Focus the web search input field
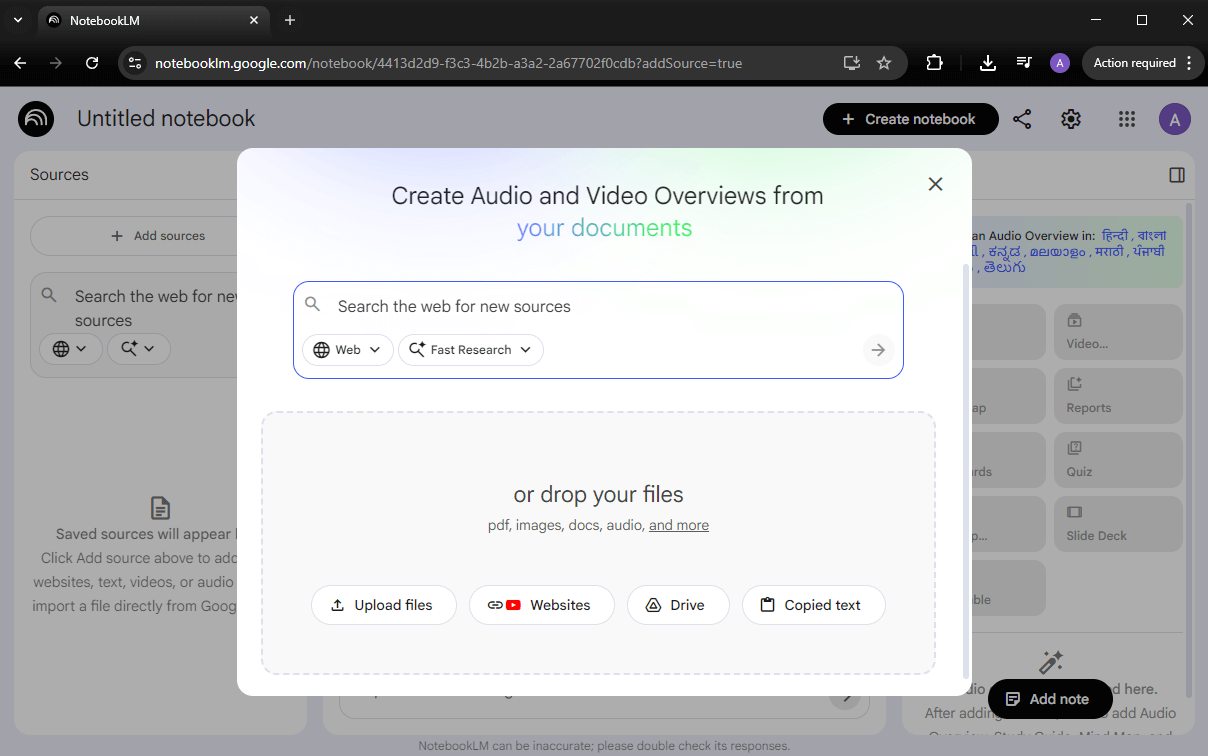The width and height of the screenshot is (1208, 756). click(600, 306)
